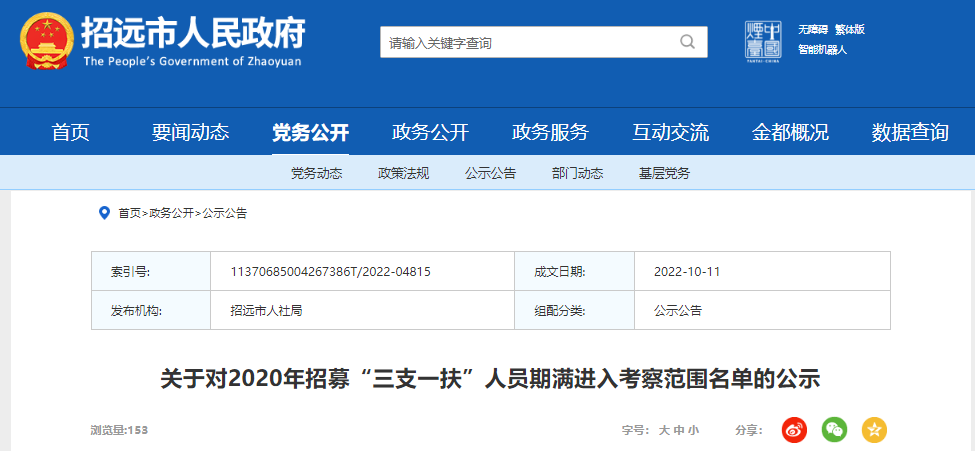
Task: Open the 无障碍 accessibility link
Action: pos(812,30)
